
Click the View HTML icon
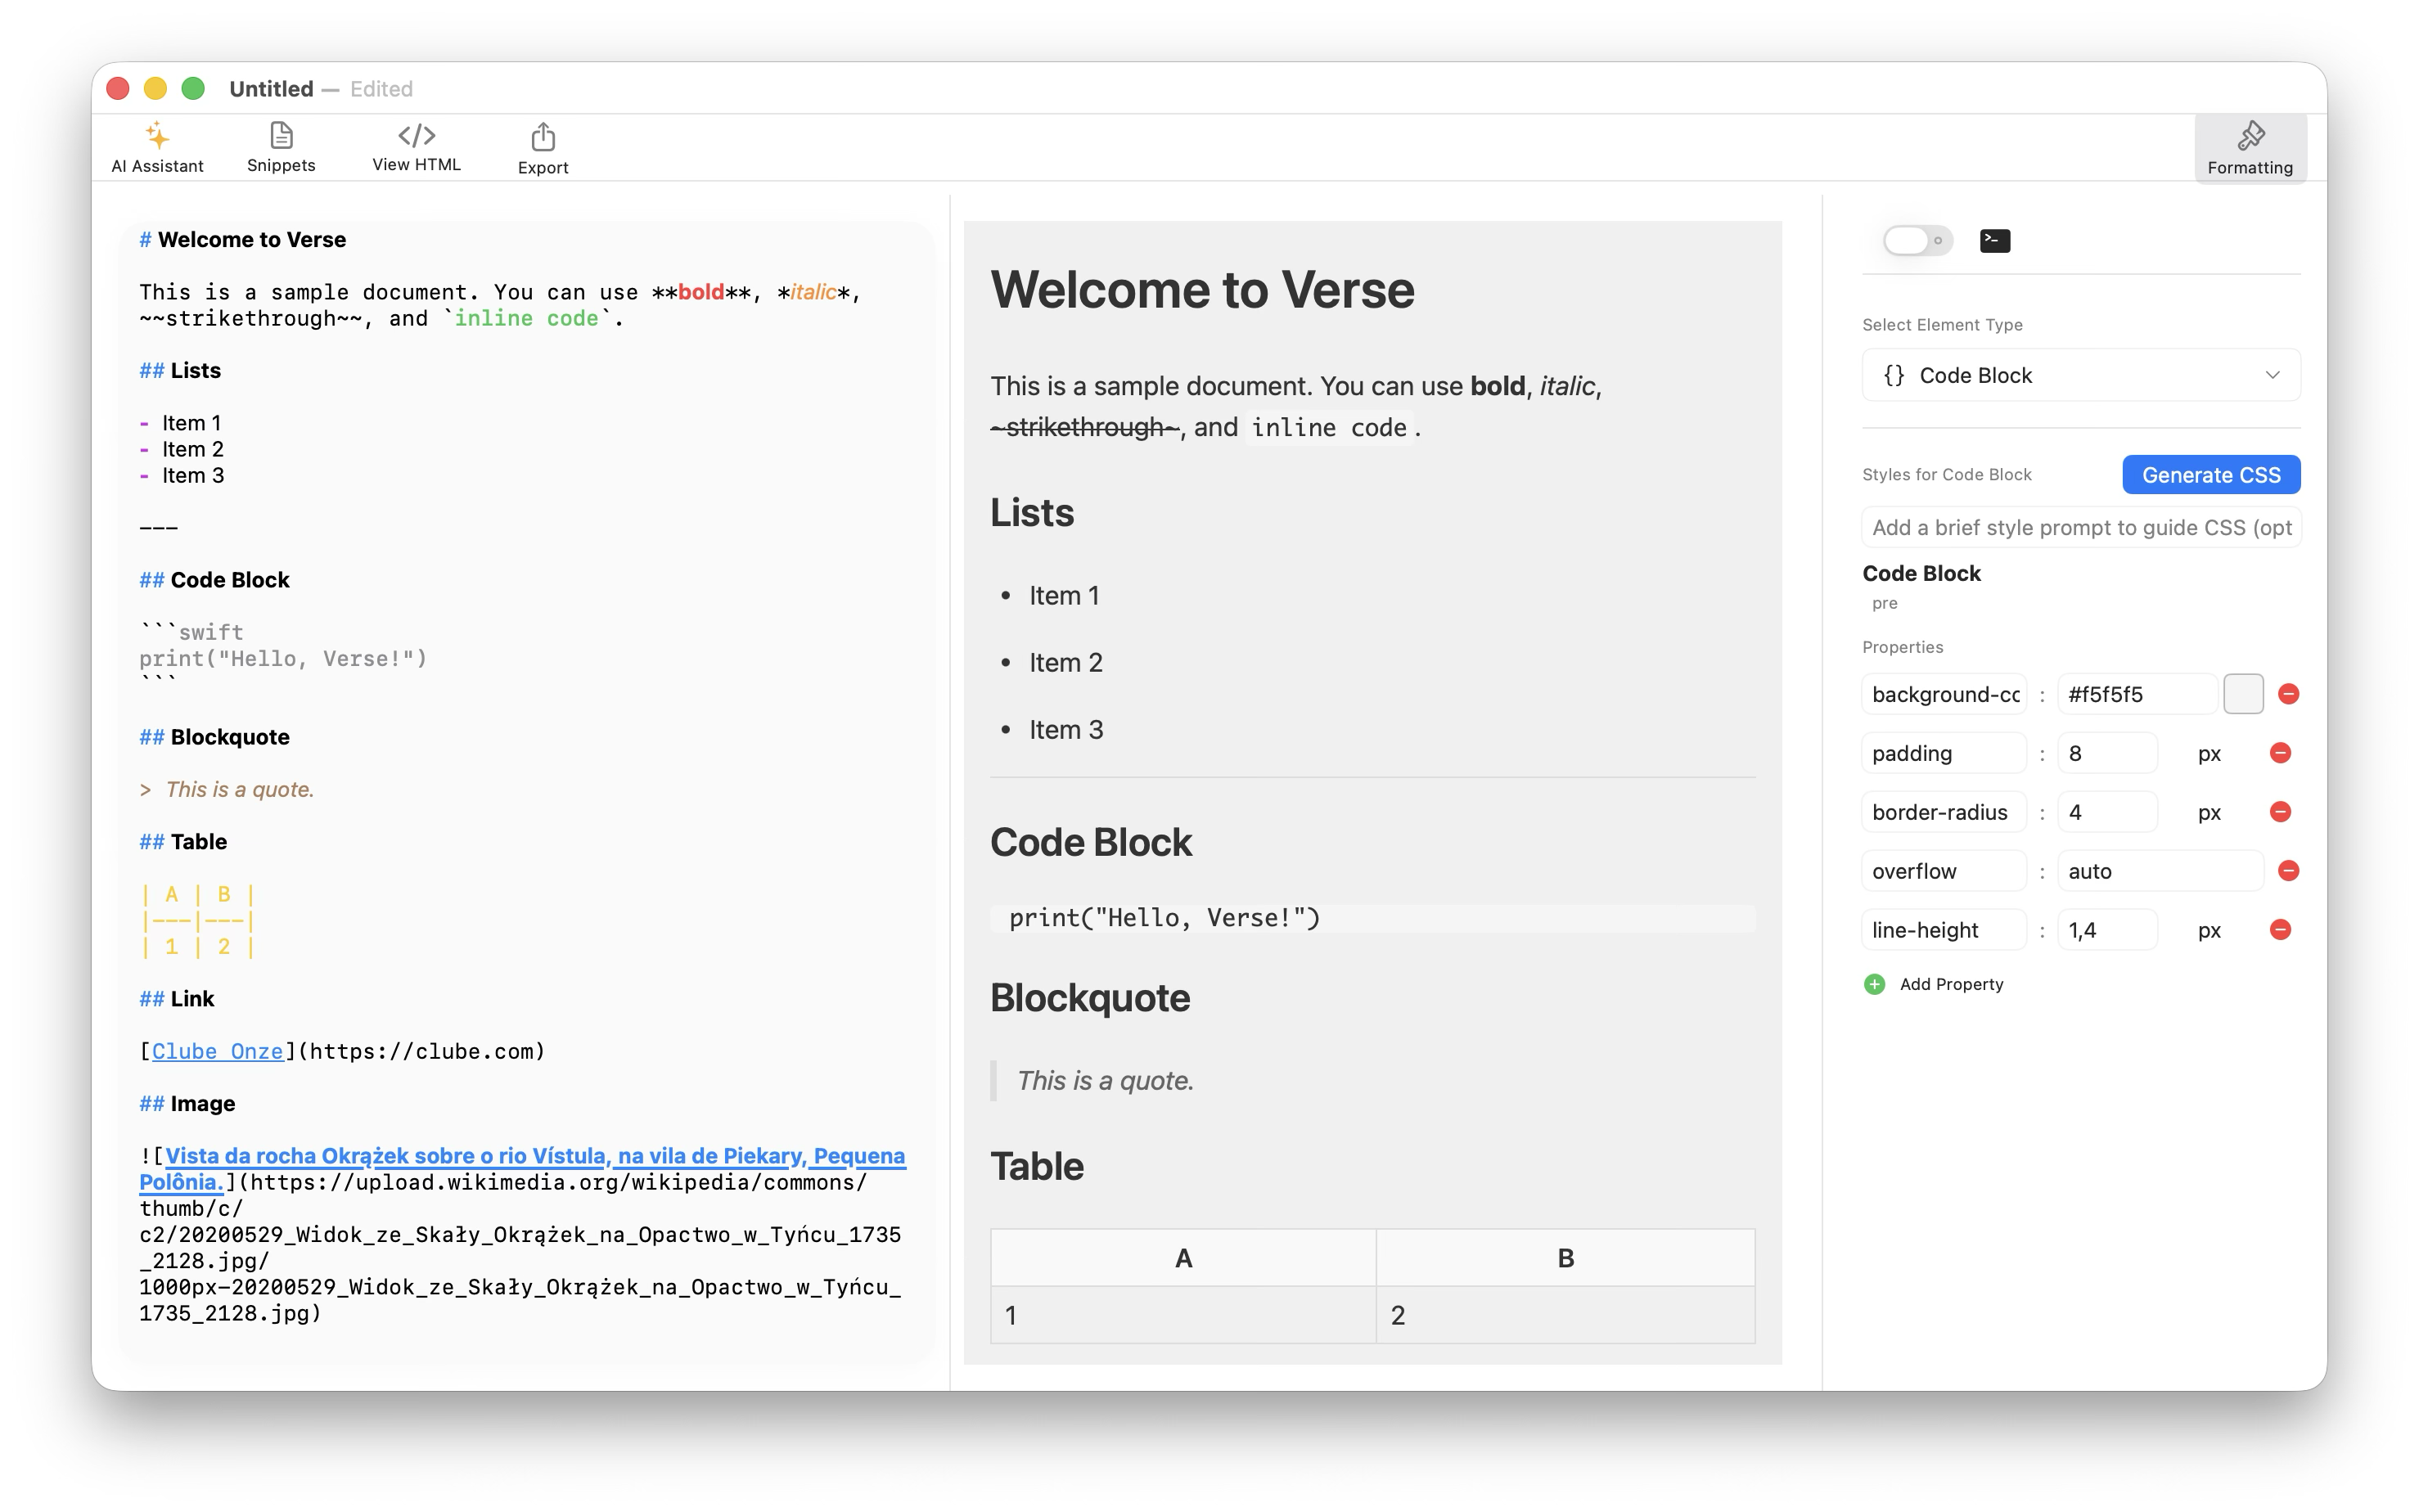tap(415, 136)
